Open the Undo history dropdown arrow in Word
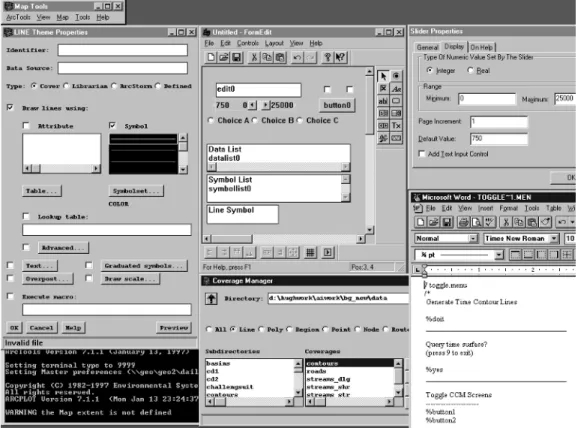 tap(572, 222)
